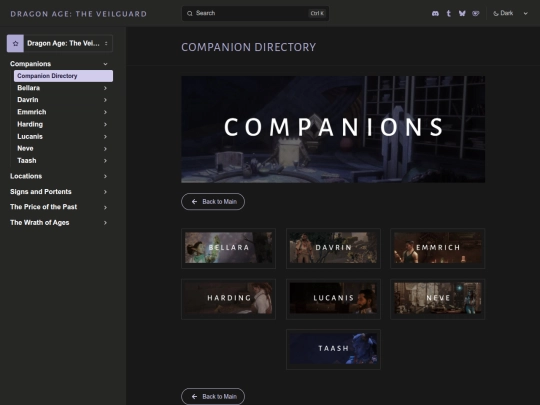Expand the Harding chevron in sidebar
540x405 pixels.
105,124
